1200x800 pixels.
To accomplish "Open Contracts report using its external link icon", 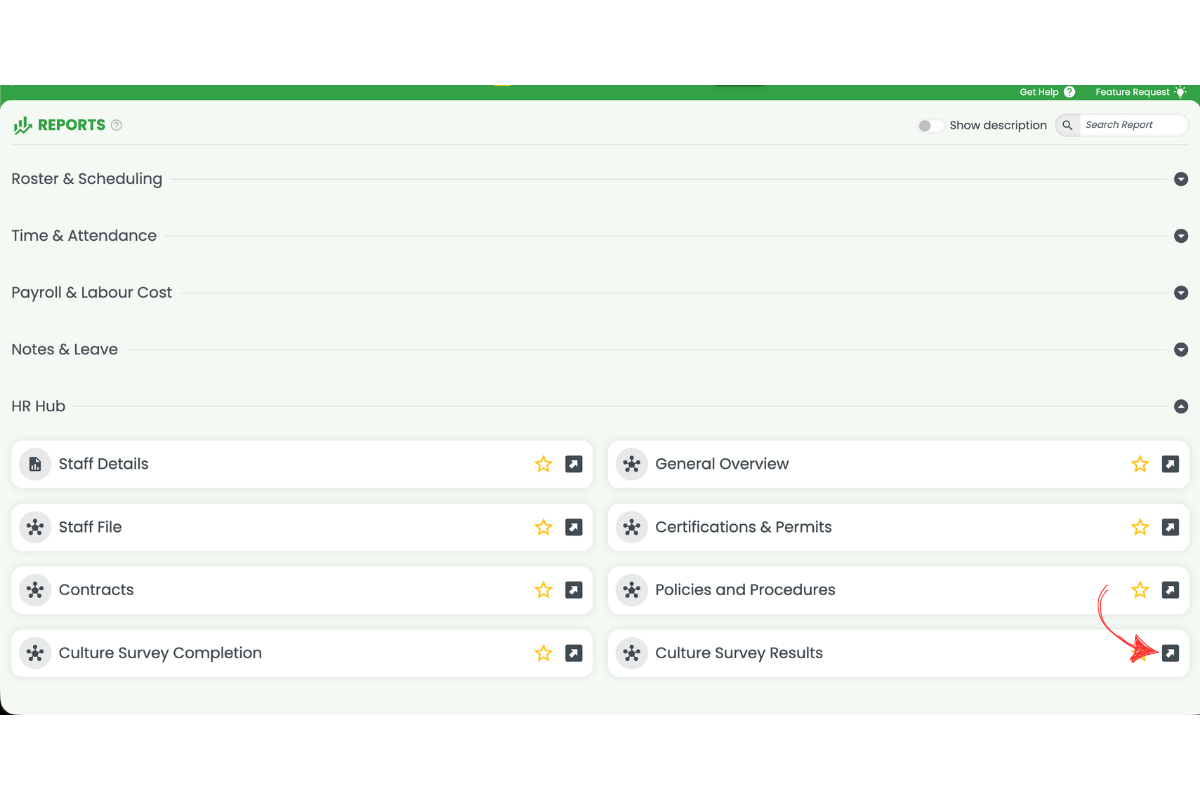I will (573, 590).
